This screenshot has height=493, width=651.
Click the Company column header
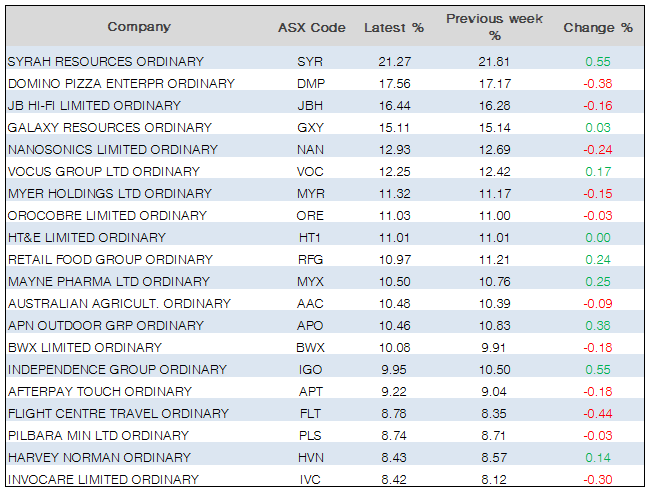(139, 27)
